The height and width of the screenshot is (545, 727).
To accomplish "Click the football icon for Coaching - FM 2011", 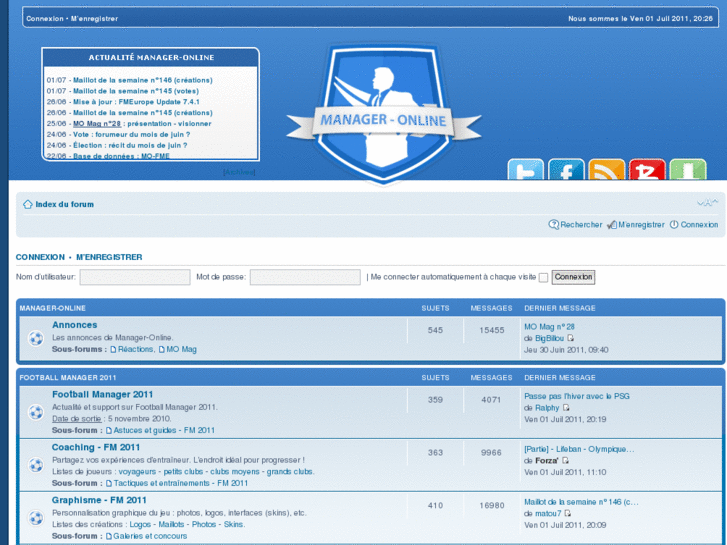I will click(36, 465).
